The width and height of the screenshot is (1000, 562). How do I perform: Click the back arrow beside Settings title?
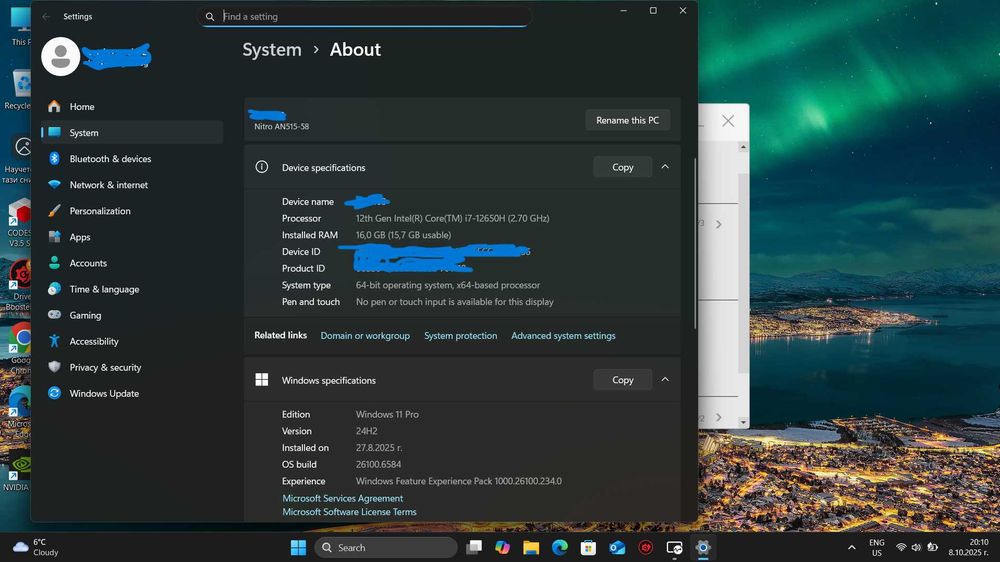tap(46, 17)
